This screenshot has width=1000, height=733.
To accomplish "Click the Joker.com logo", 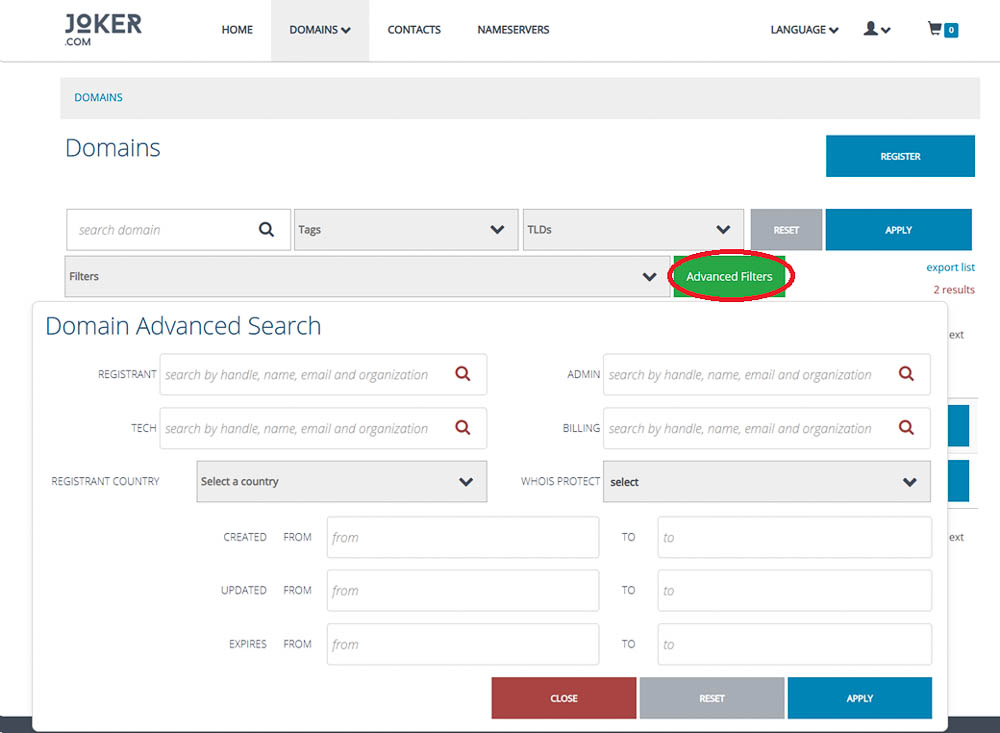I will point(103,29).
